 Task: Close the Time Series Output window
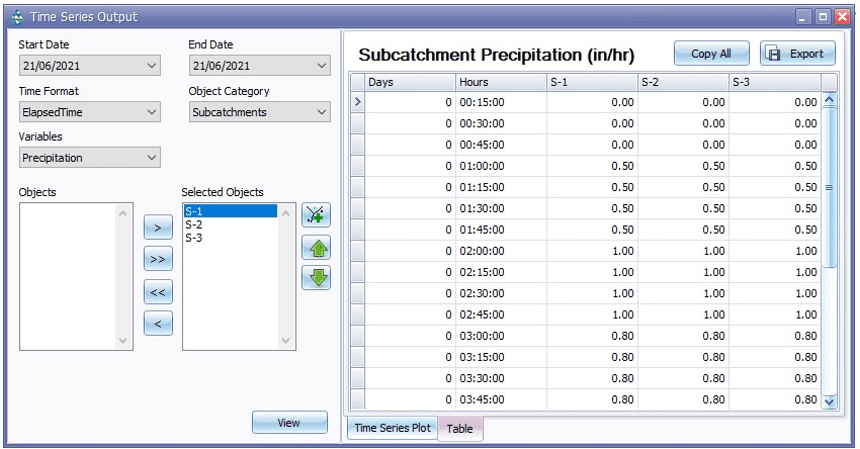point(842,17)
